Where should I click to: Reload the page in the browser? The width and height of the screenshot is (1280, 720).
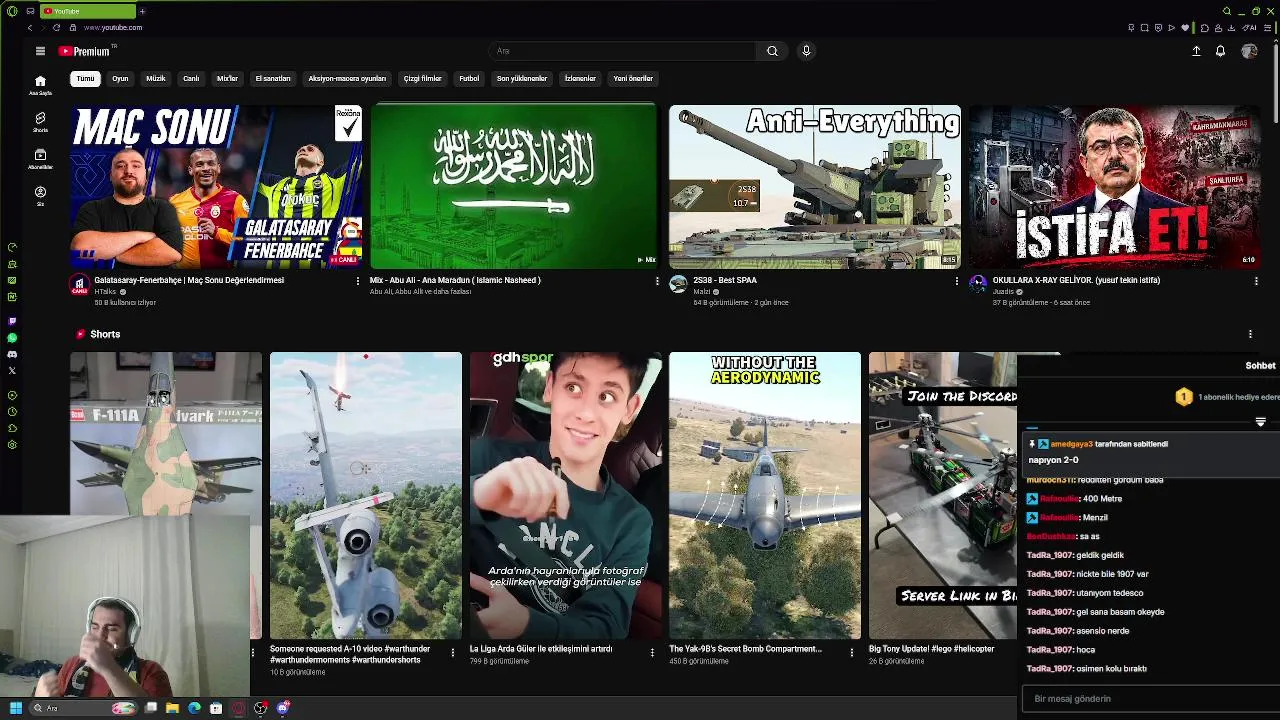(x=56, y=28)
